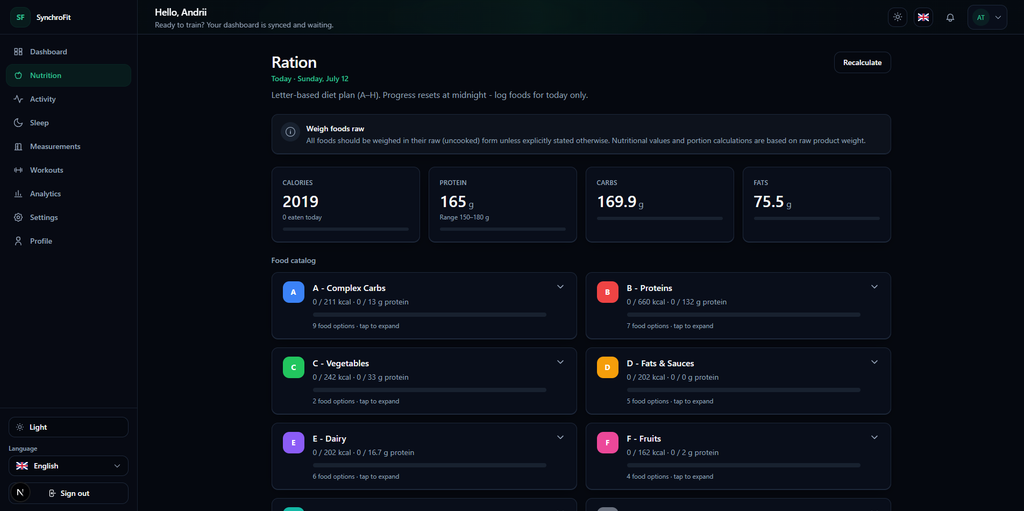Open the English language dropdown
Screen dimensions: 1024x511
(x=69, y=466)
